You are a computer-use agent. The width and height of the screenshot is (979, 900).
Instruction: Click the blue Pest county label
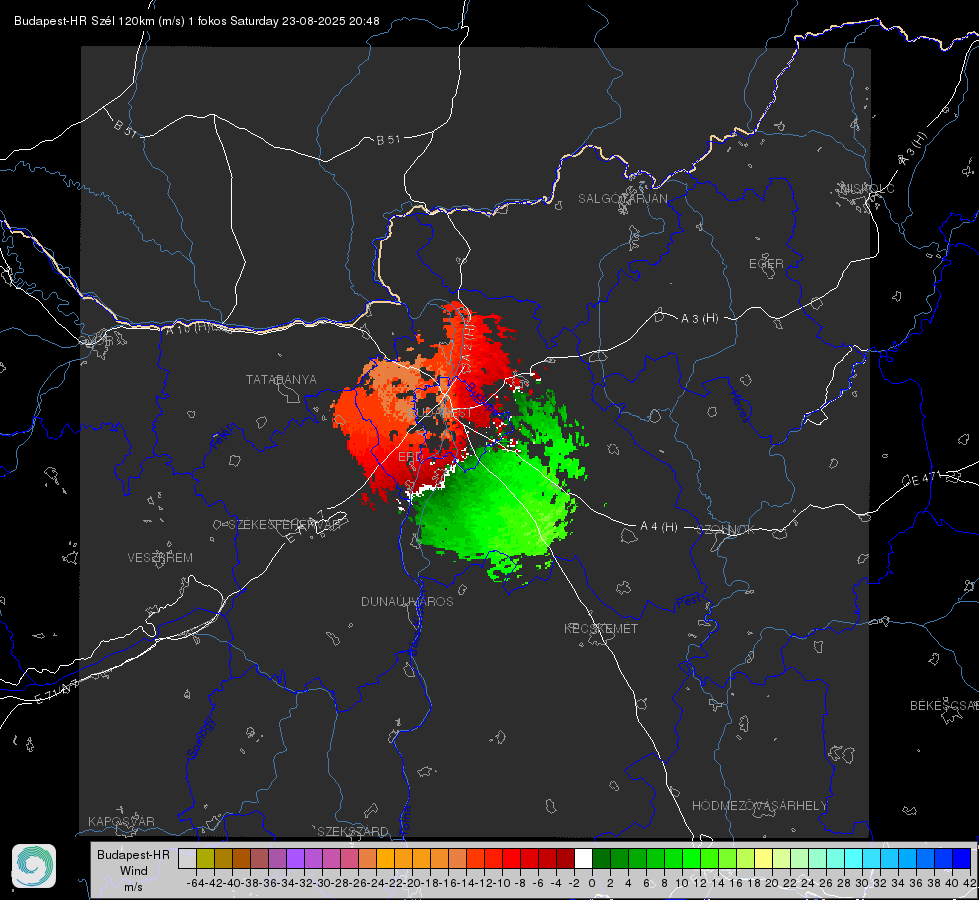(688, 602)
